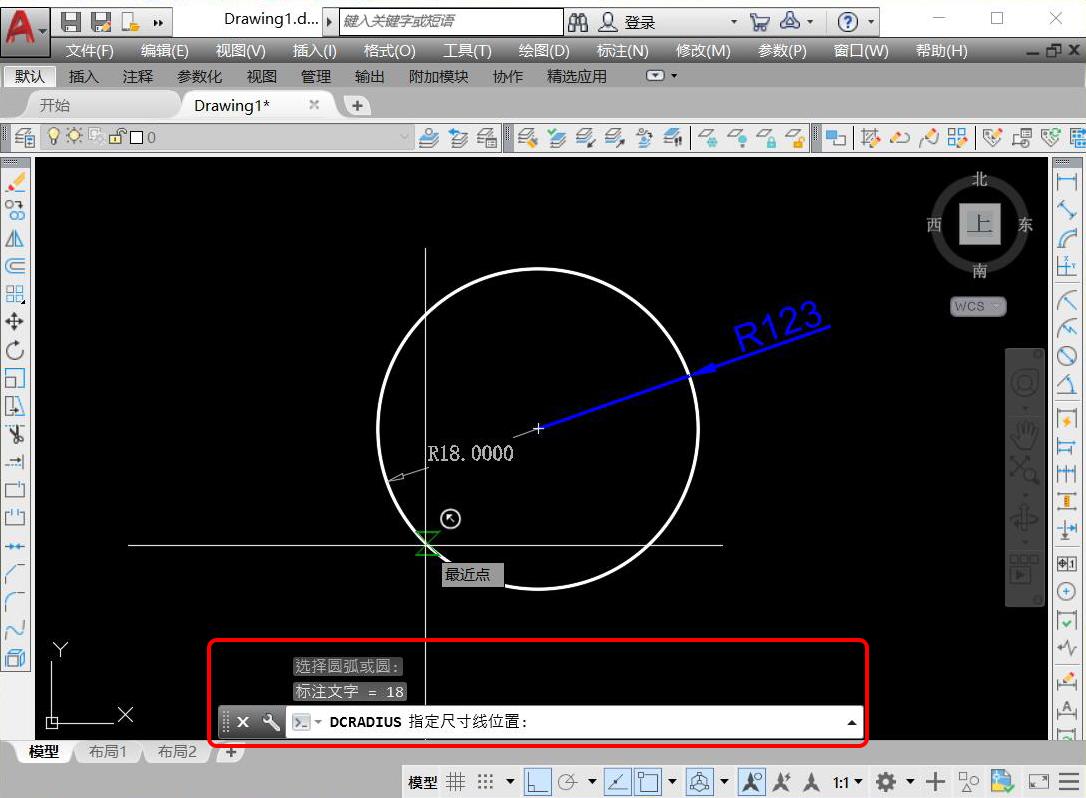Open the 标注(N) menu
The width and height of the screenshot is (1086, 798).
622,50
